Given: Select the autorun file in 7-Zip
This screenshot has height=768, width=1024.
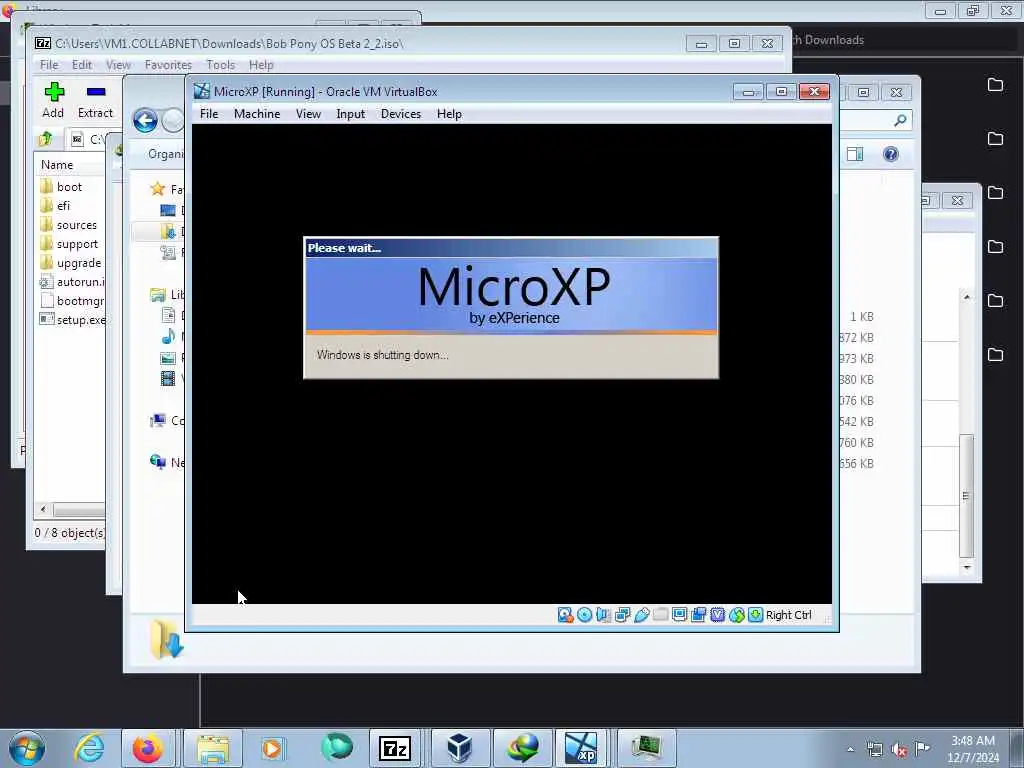Looking at the screenshot, I should pos(71,281).
